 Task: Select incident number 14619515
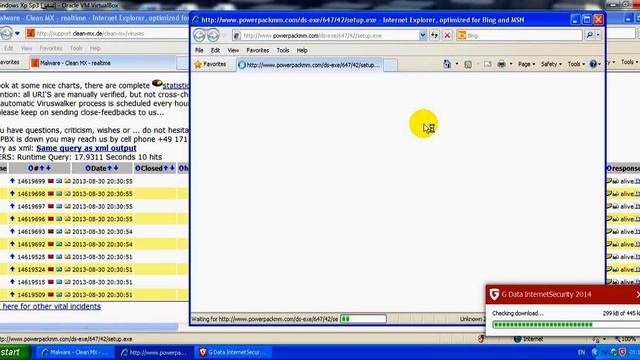[31, 282]
